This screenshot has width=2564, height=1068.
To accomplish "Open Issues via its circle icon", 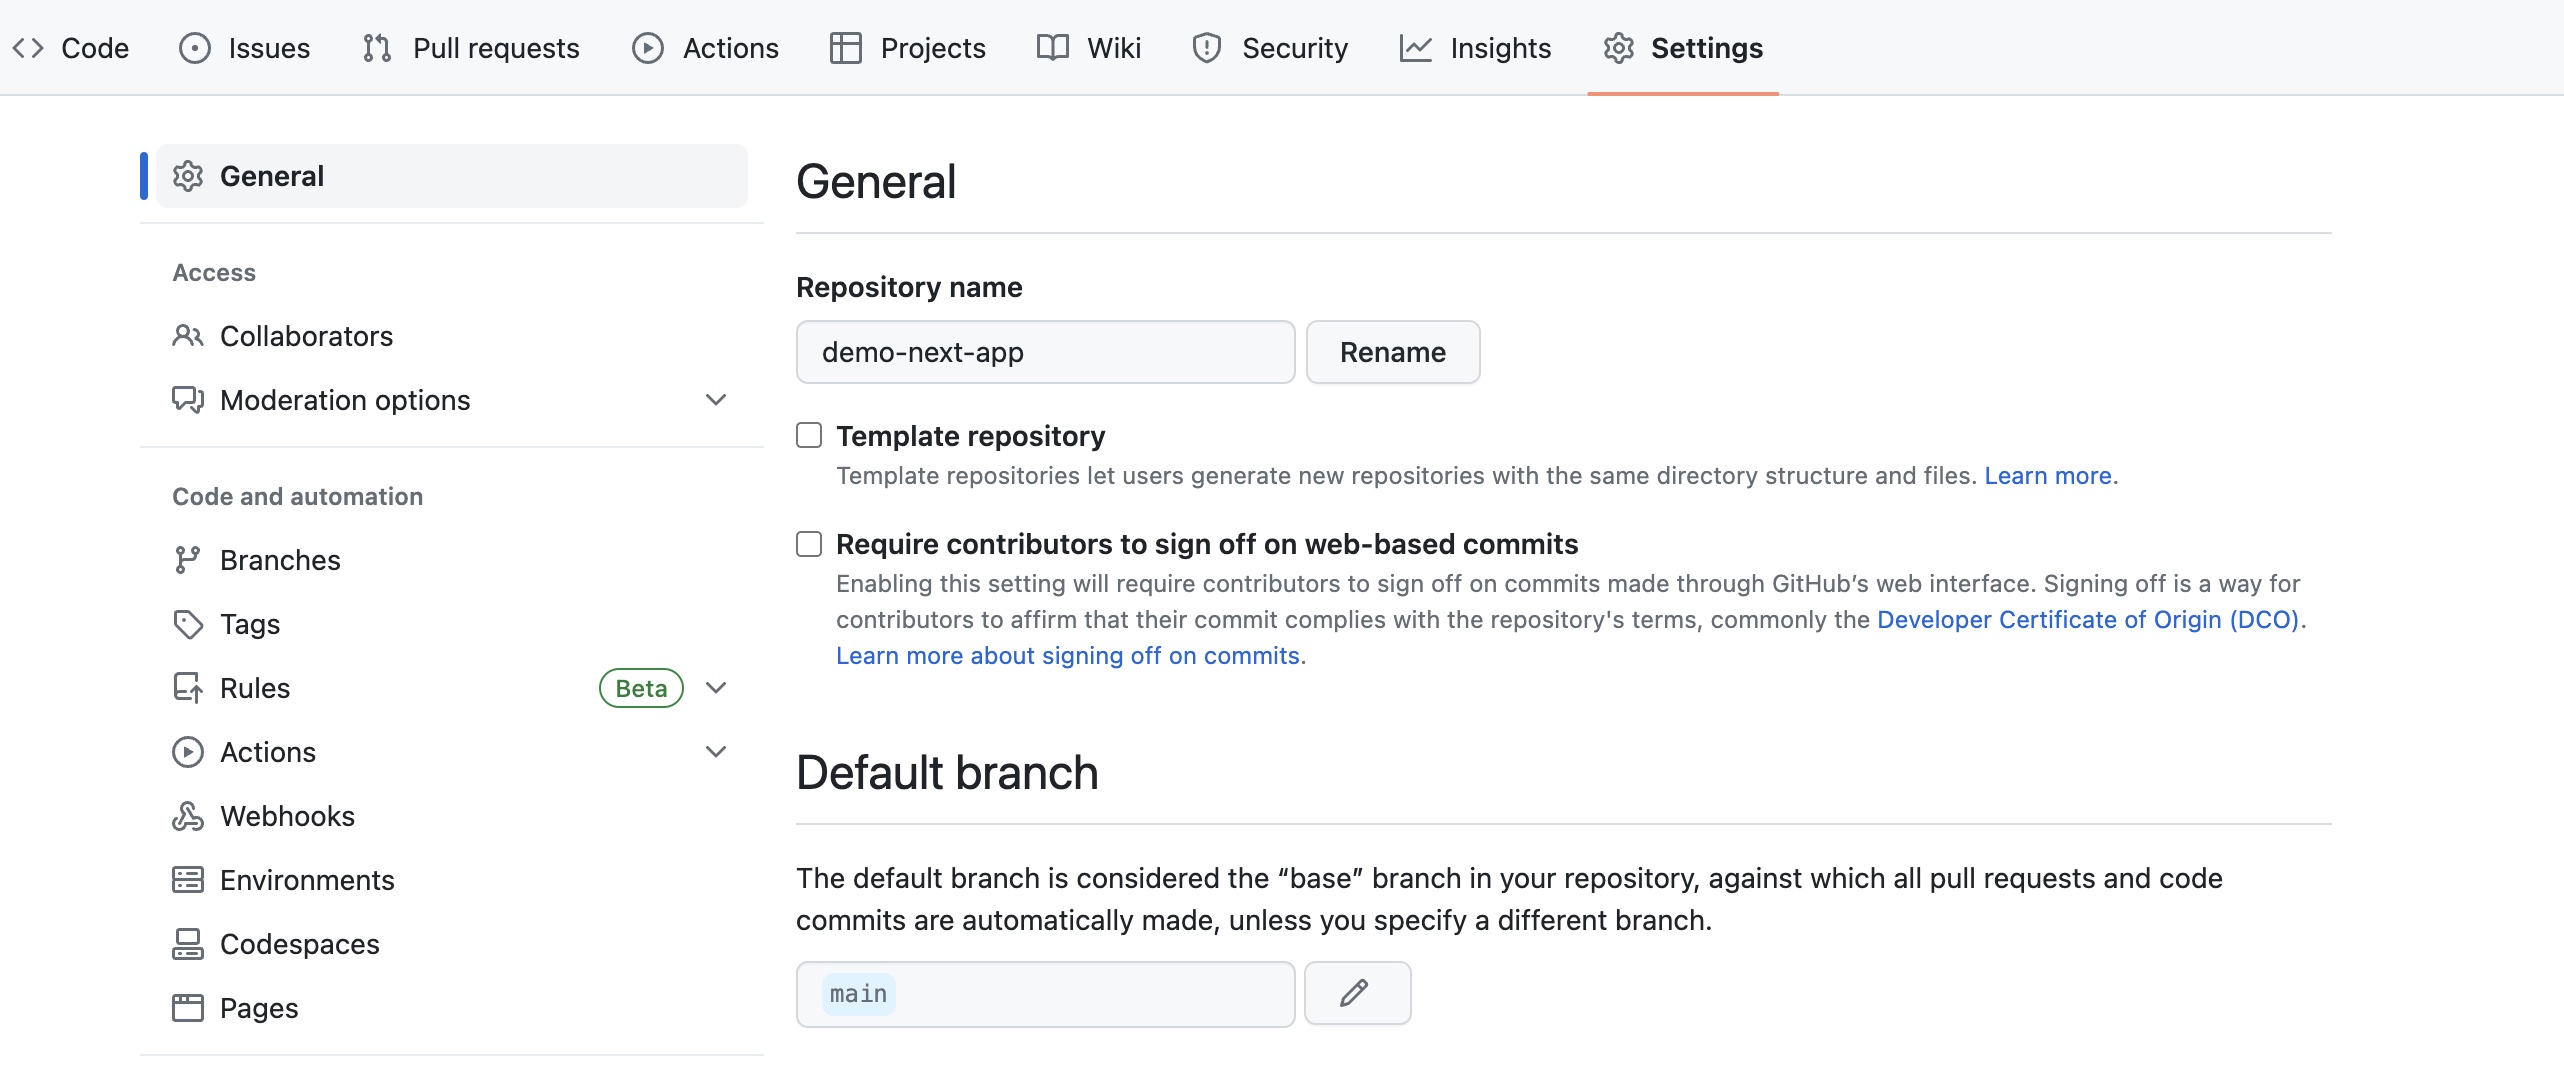I will click(193, 47).
